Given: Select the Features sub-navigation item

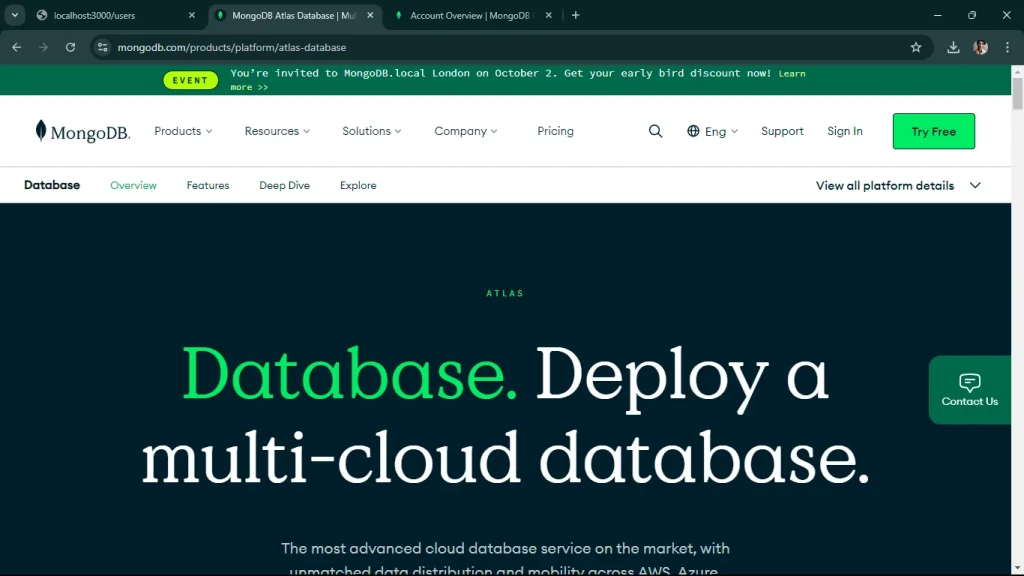Looking at the screenshot, I should coord(207,185).
